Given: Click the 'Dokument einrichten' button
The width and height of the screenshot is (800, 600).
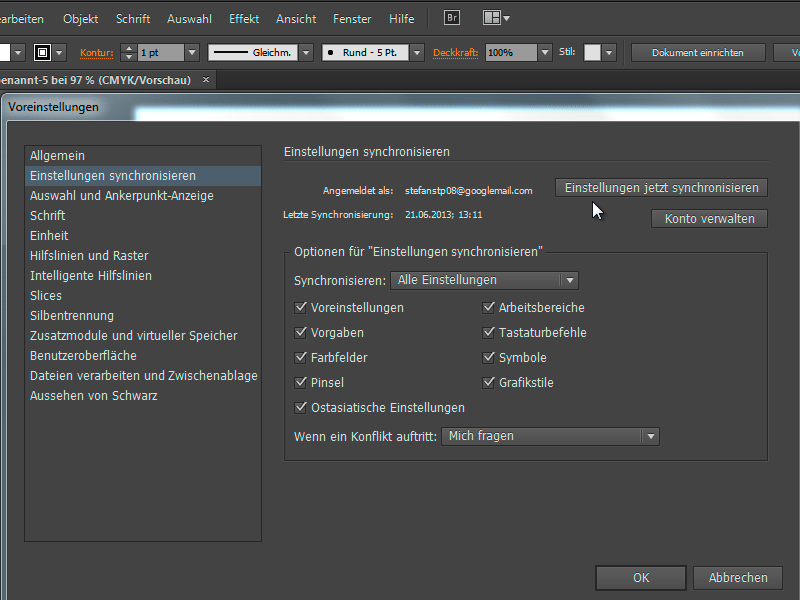Looking at the screenshot, I should 697,53.
